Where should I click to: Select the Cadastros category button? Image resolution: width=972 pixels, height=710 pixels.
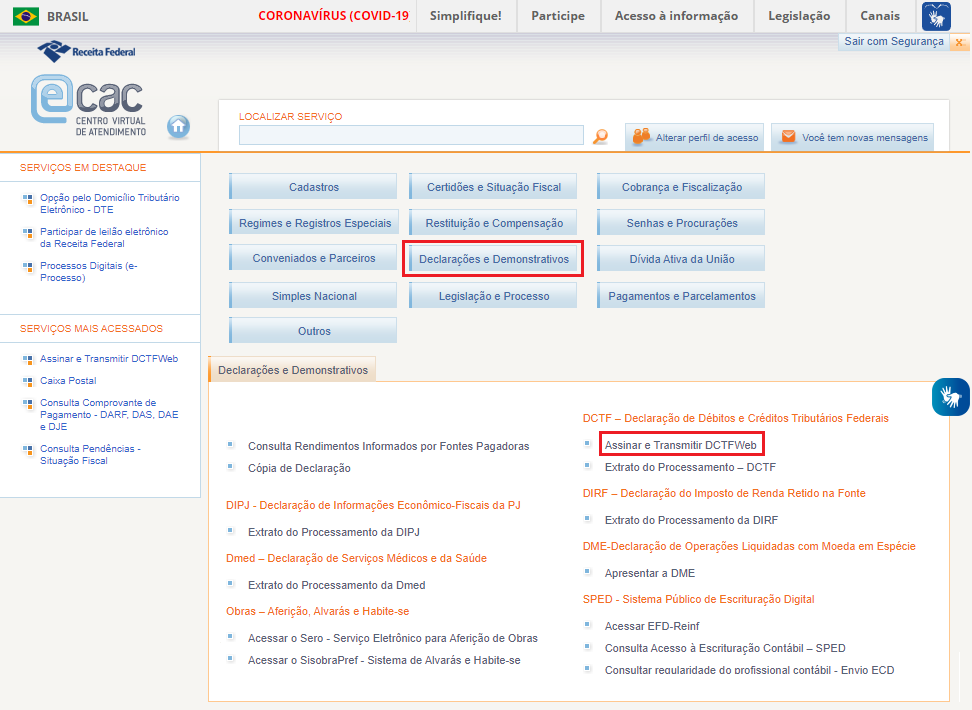point(313,187)
